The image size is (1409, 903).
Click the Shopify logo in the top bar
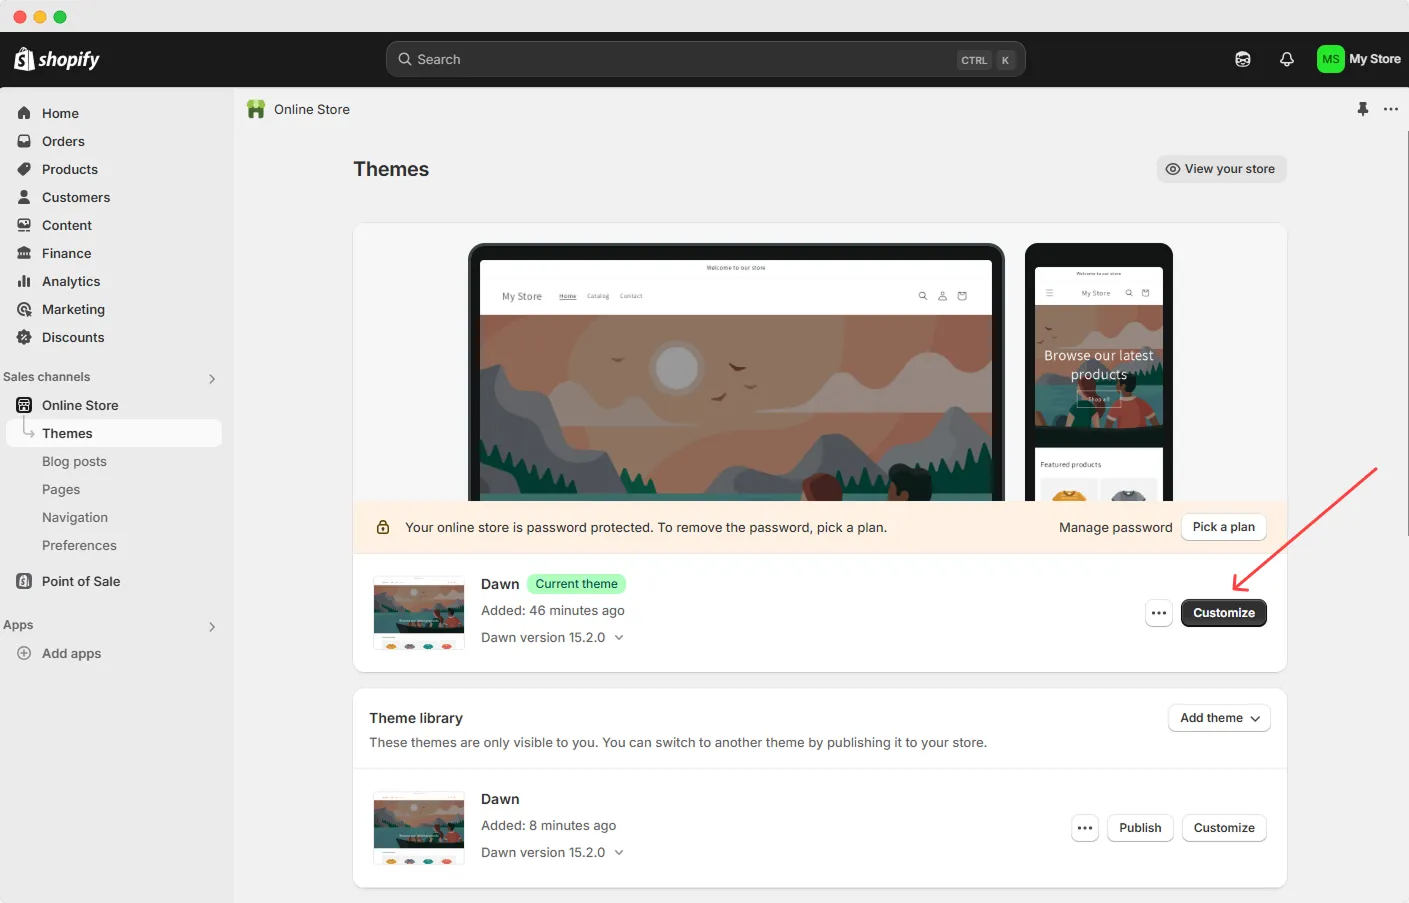(55, 59)
